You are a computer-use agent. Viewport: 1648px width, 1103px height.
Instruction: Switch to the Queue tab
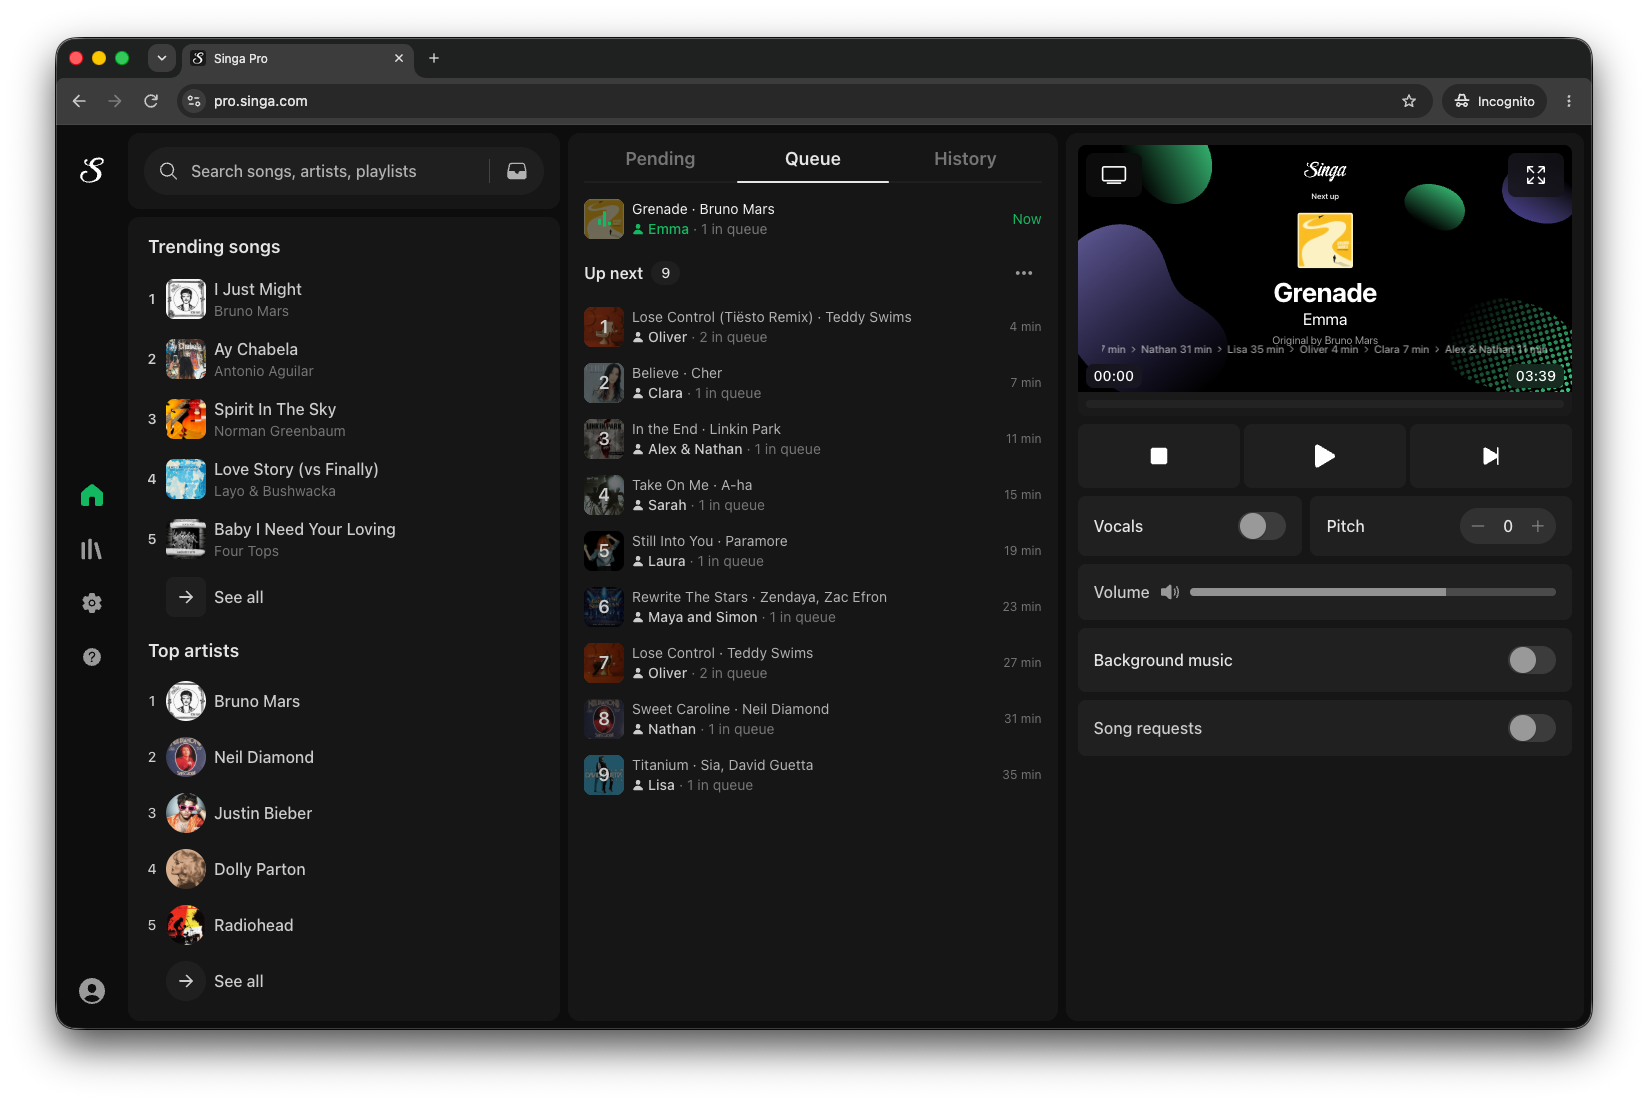coord(813,159)
